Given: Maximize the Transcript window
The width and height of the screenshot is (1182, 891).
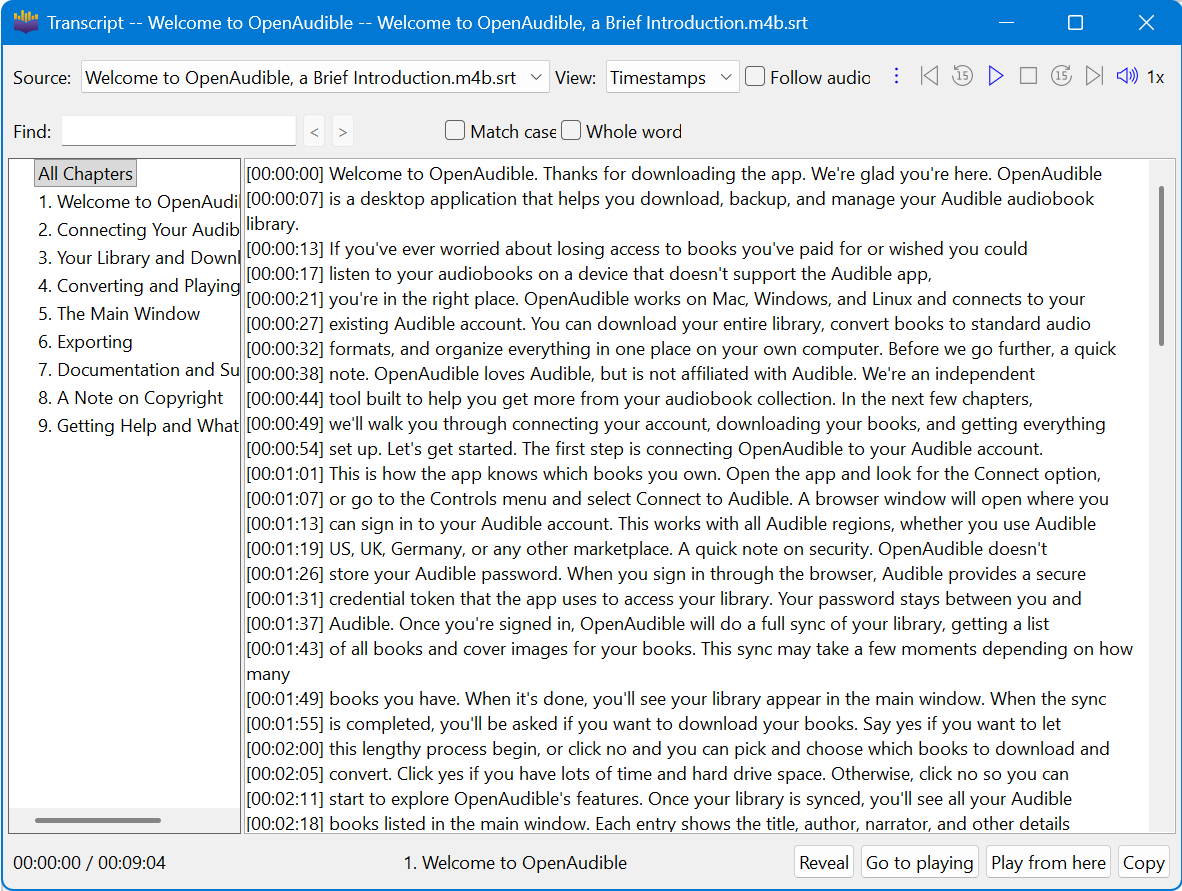Looking at the screenshot, I should (x=1076, y=23).
